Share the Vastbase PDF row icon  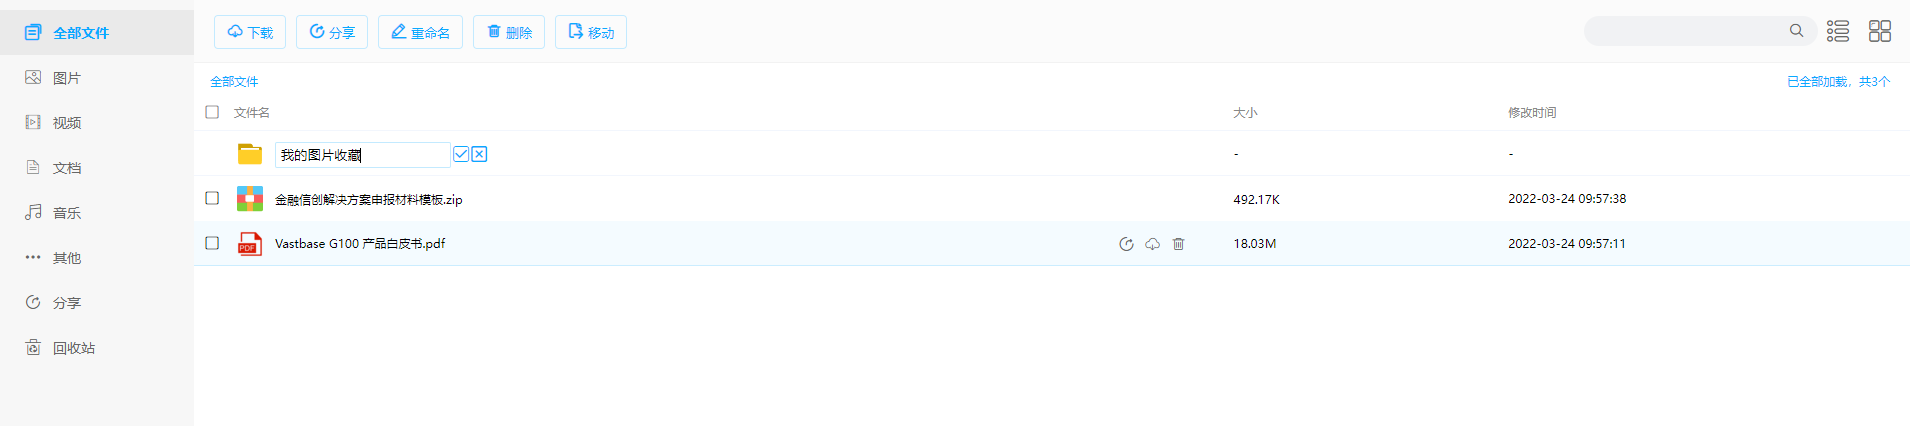[1126, 244]
